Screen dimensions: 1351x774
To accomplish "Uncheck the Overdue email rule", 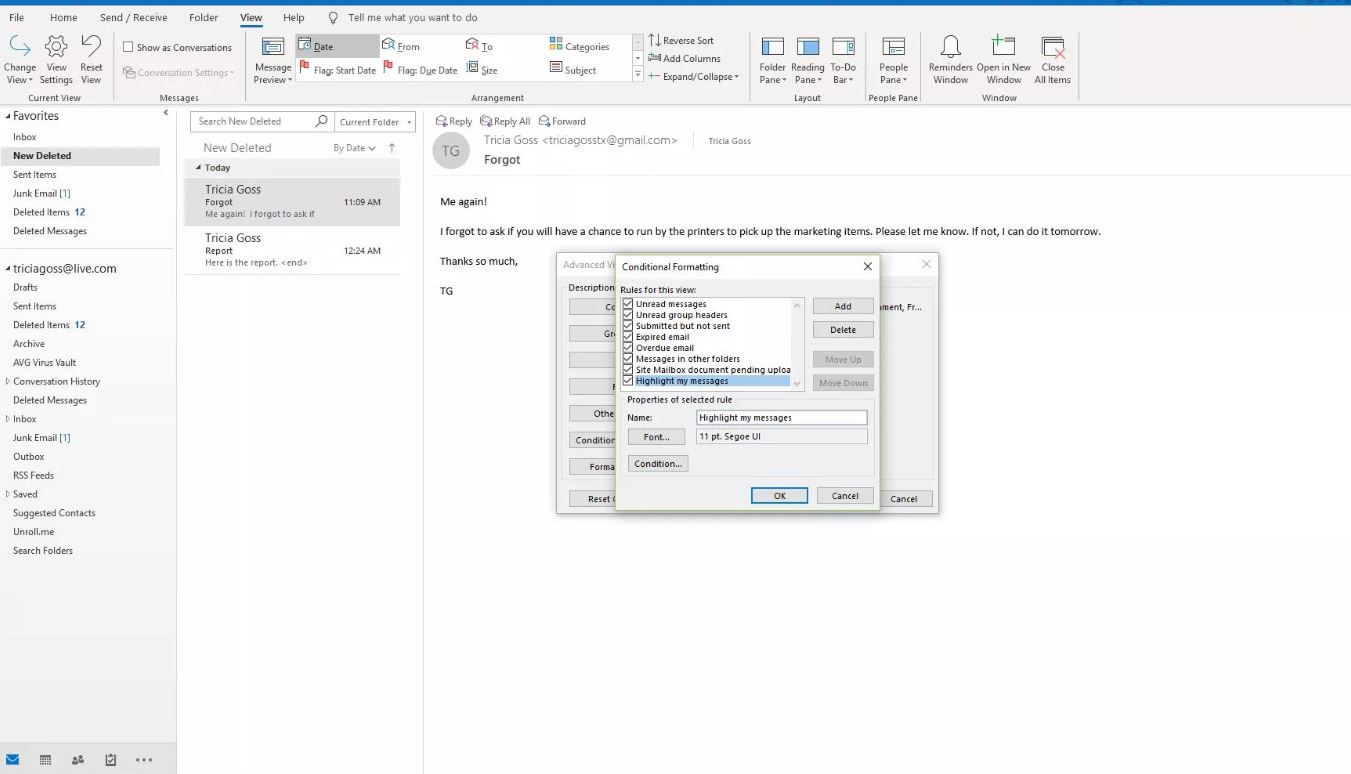I will [x=628, y=348].
